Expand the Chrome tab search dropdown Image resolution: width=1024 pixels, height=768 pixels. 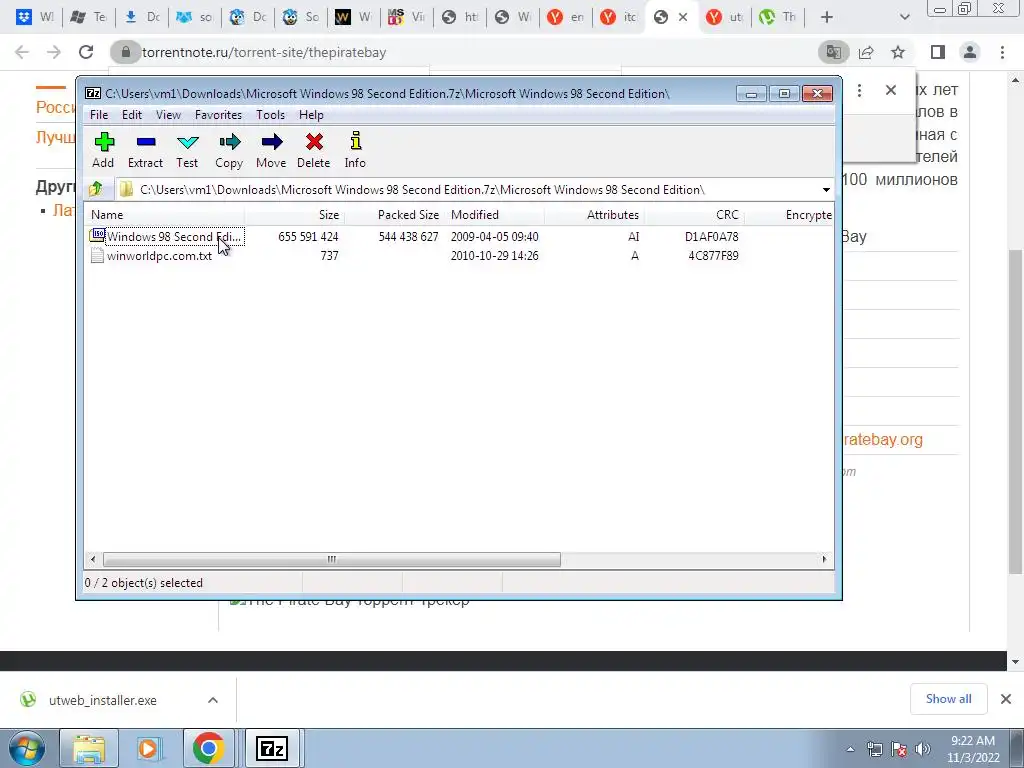click(x=904, y=17)
